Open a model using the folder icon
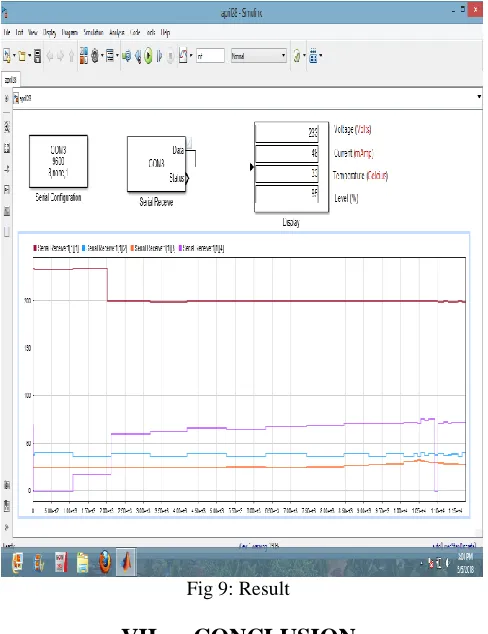The image size is (488, 634). (22, 56)
